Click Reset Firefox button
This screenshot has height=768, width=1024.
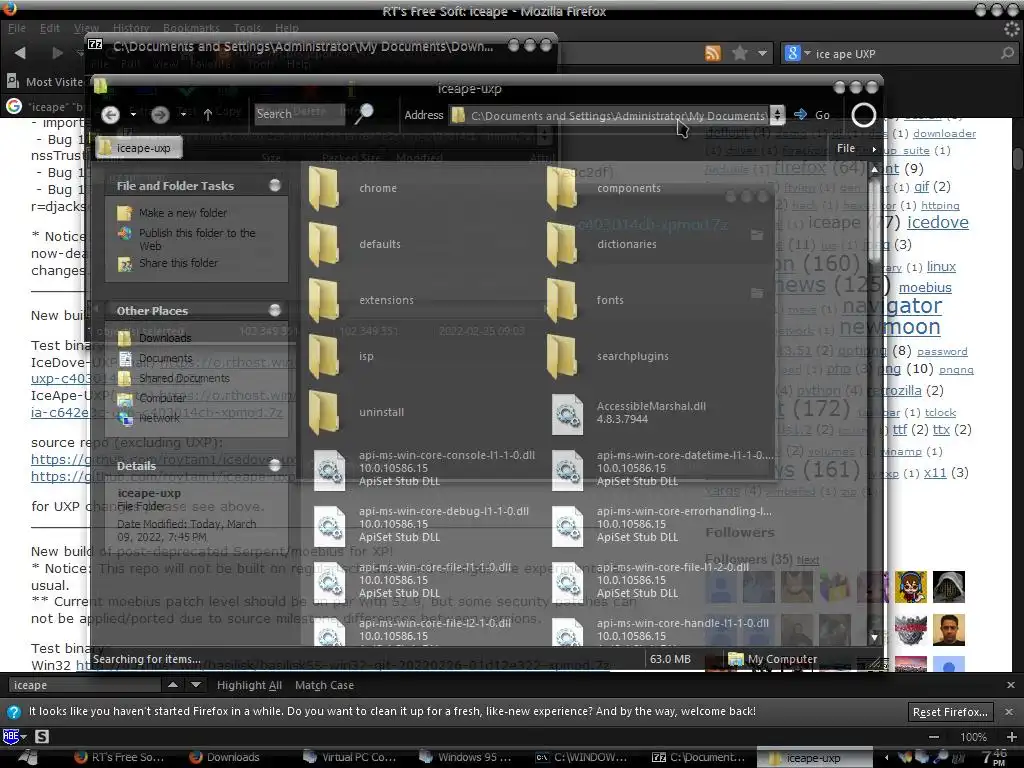click(950, 712)
